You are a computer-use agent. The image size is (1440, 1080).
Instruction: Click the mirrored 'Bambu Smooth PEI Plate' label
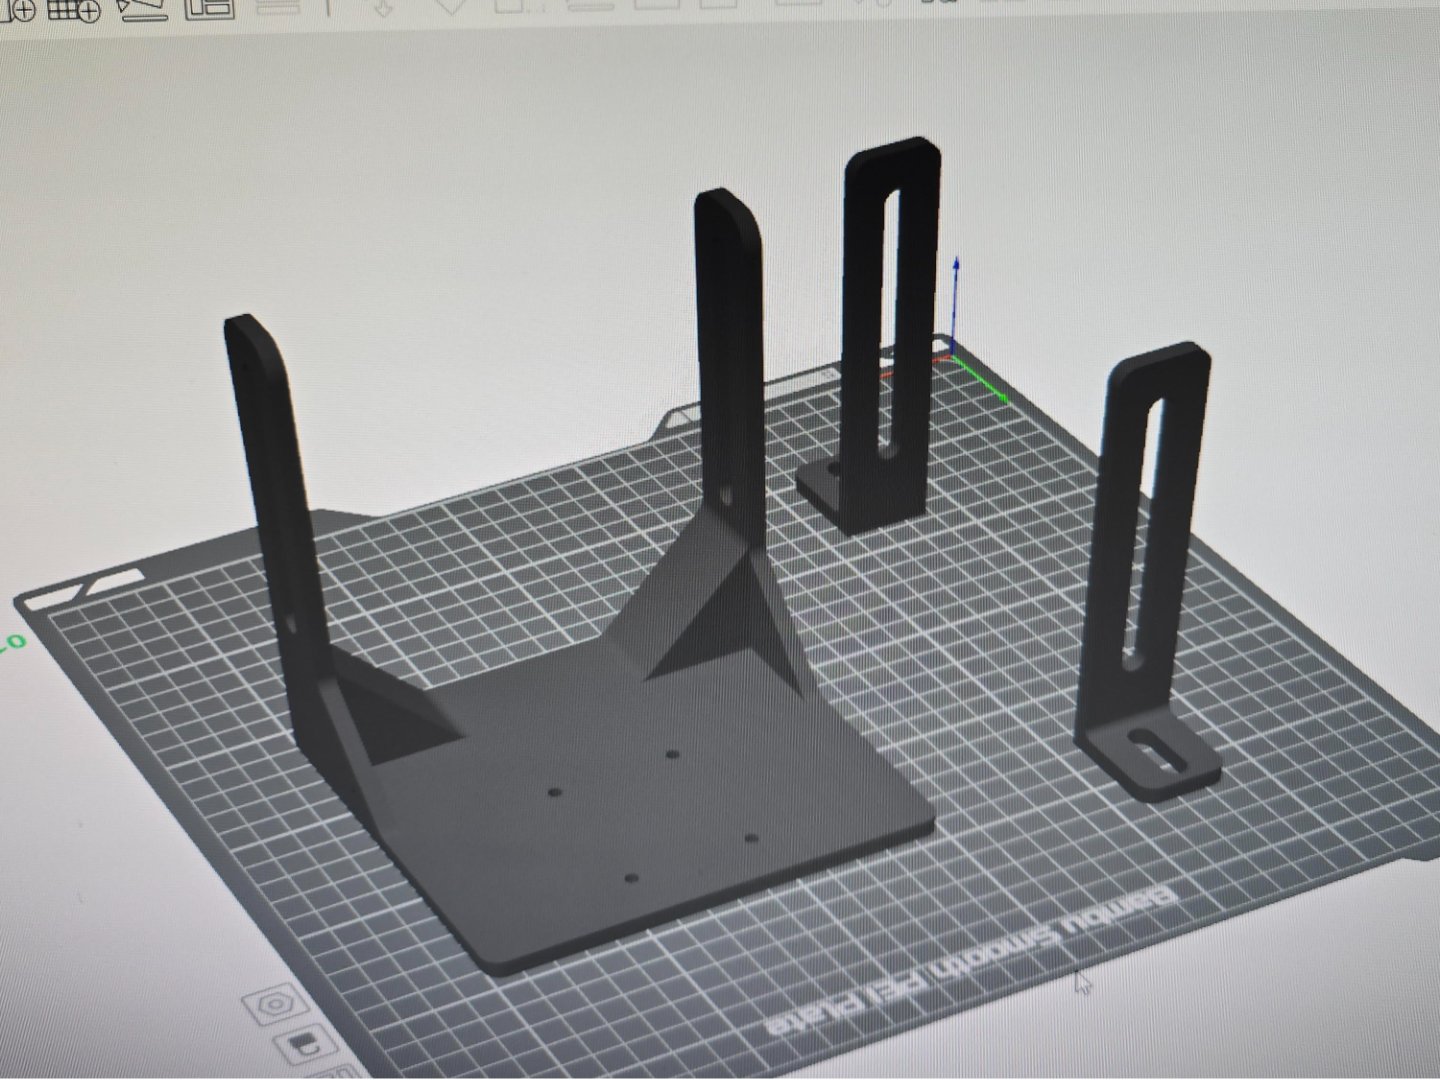pyautogui.click(x=971, y=961)
